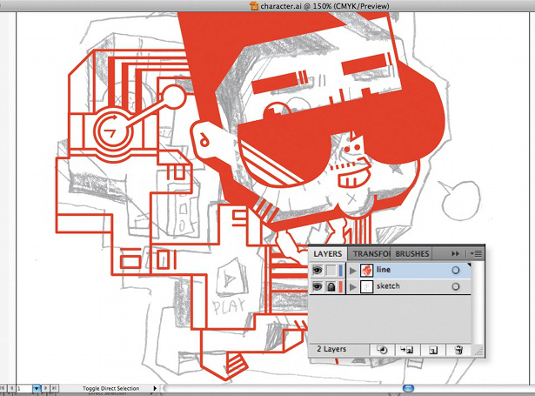
Task: Hide the sketch layer with its eye icon
Action: 317,287
